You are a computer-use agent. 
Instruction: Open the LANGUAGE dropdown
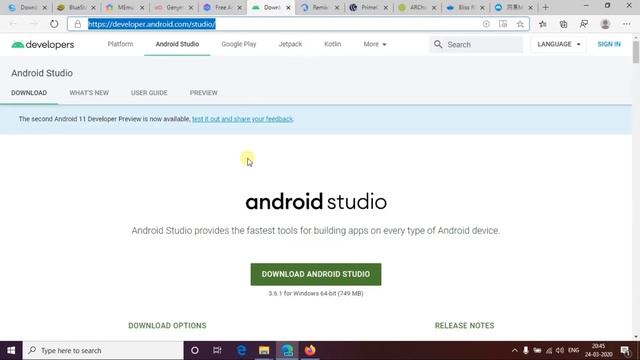point(558,44)
